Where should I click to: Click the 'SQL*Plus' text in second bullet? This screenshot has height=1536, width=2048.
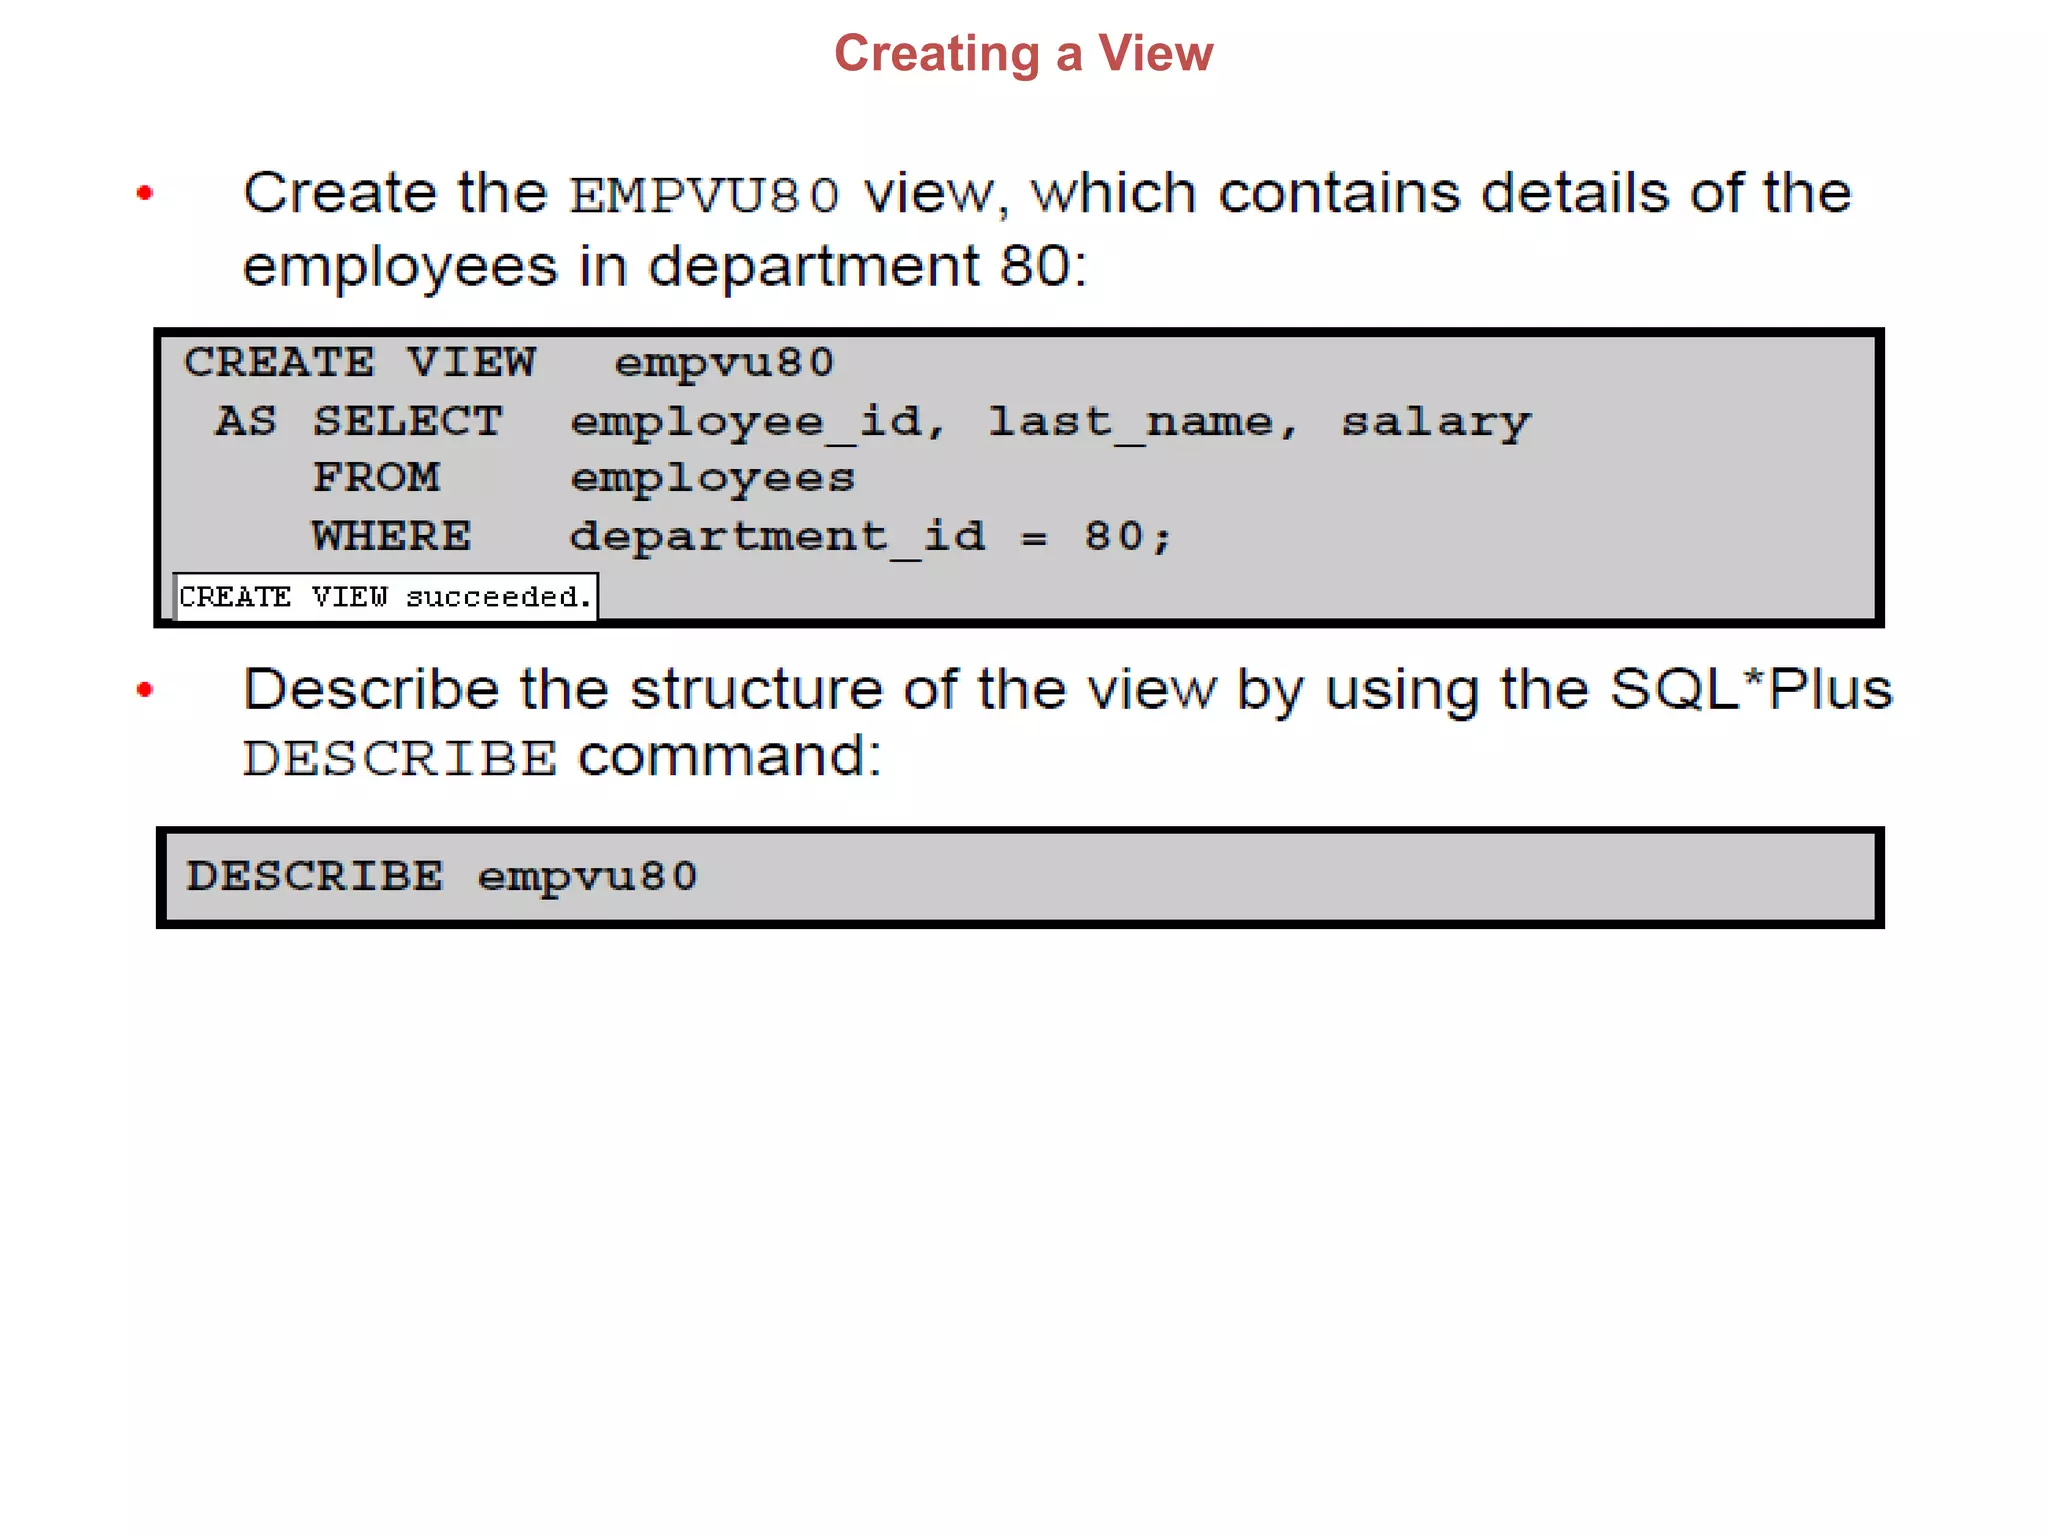click(1751, 689)
